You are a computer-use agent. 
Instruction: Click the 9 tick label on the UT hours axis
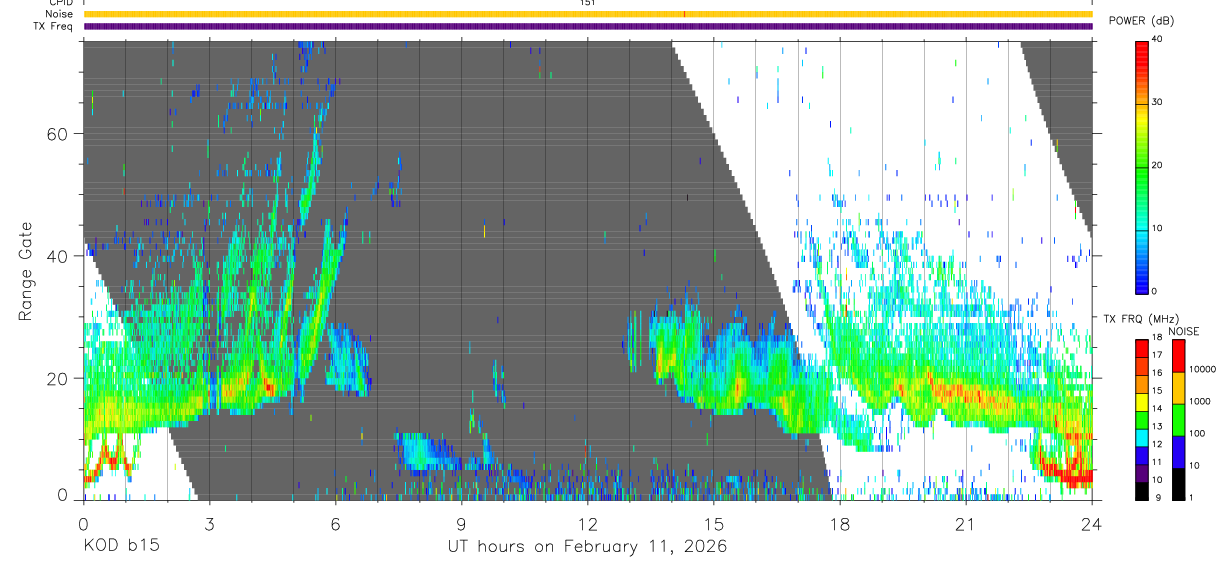[x=461, y=523]
